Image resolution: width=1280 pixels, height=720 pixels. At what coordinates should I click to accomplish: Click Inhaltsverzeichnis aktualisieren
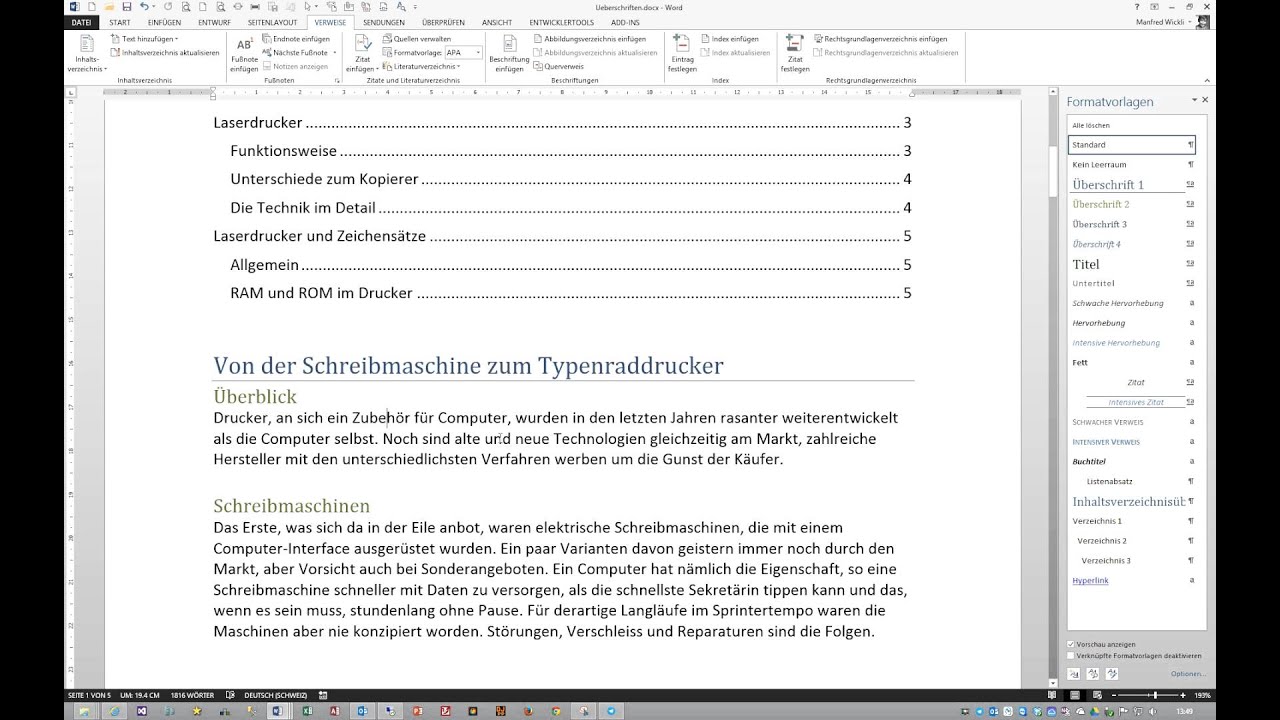coord(165,52)
